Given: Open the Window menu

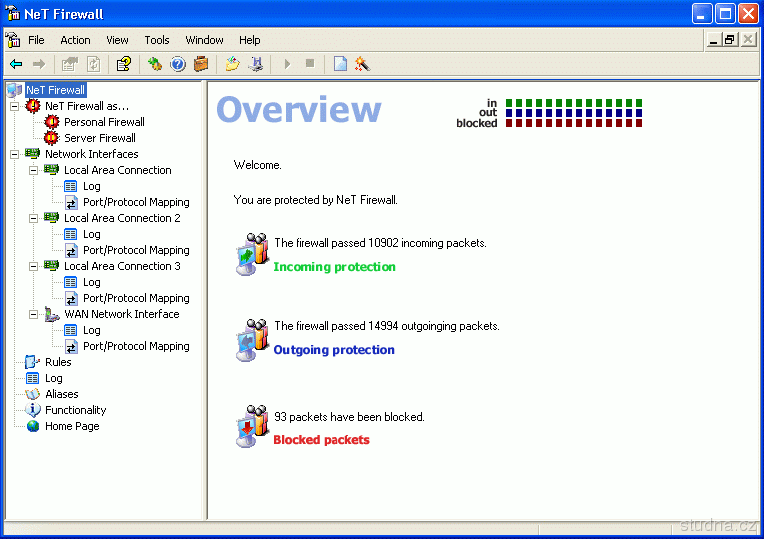Looking at the screenshot, I should point(204,40).
